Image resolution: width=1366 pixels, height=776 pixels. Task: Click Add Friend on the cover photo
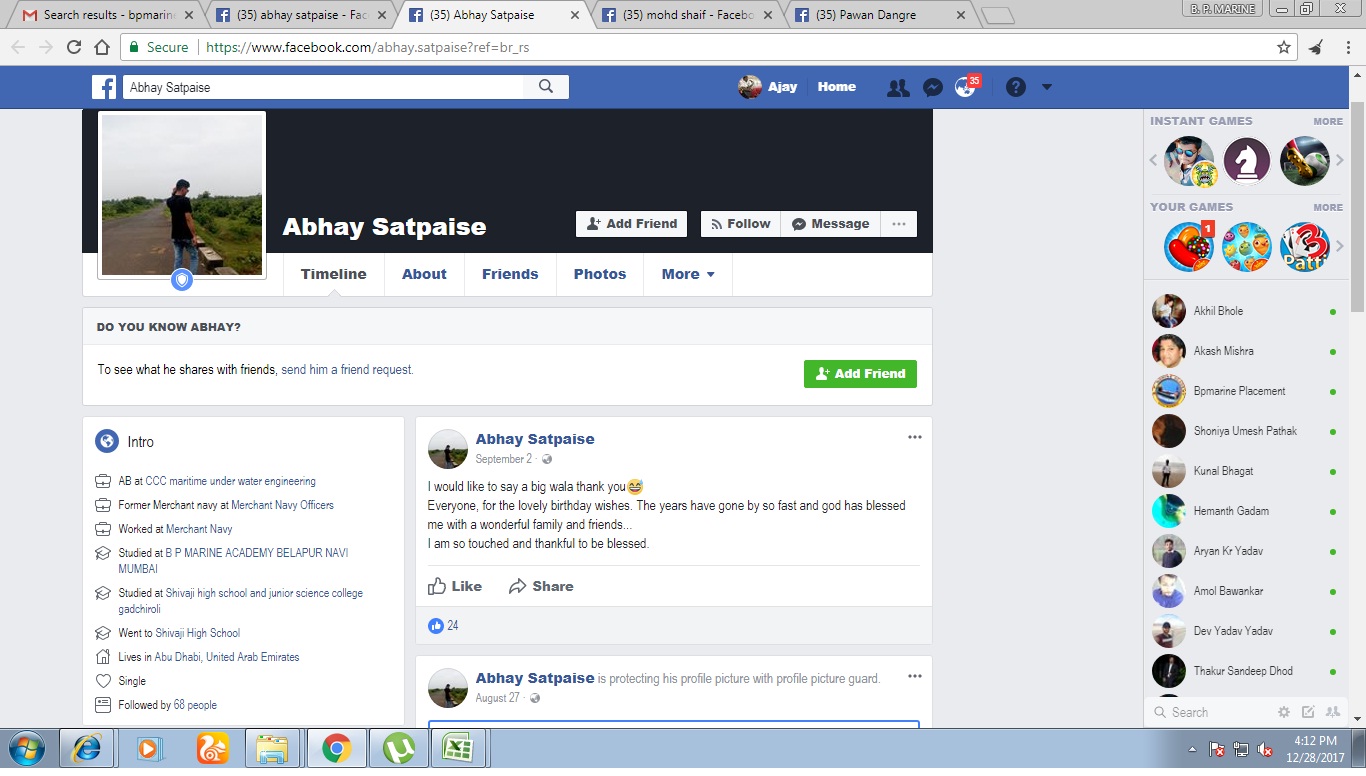coord(632,224)
